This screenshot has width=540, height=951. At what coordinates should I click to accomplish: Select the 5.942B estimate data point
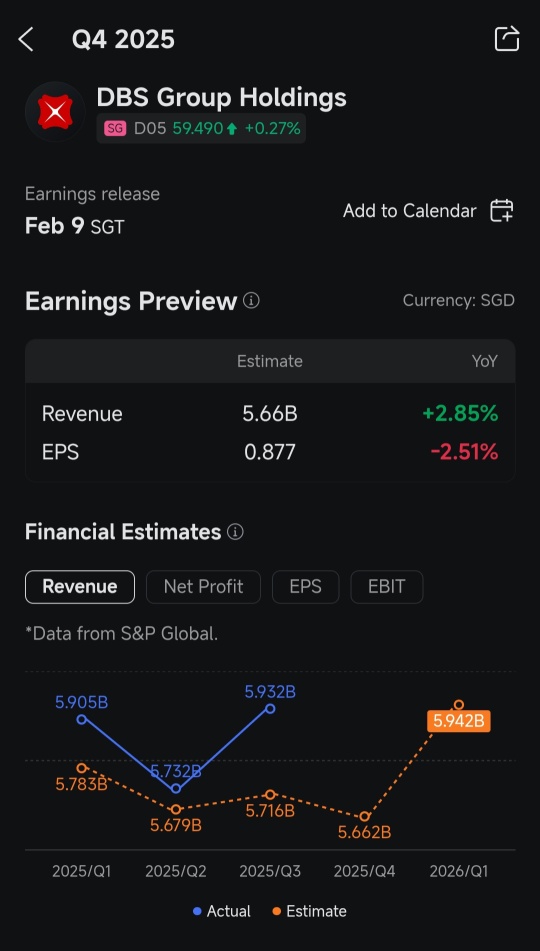pyautogui.click(x=459, y=705)
